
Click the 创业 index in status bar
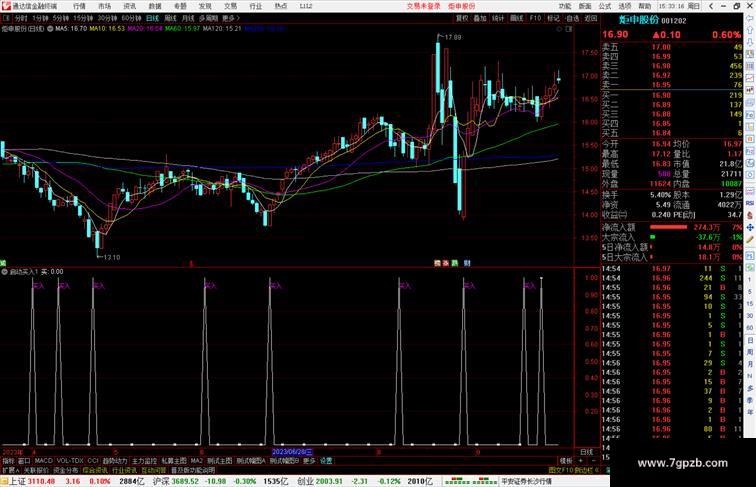(305, 481)
